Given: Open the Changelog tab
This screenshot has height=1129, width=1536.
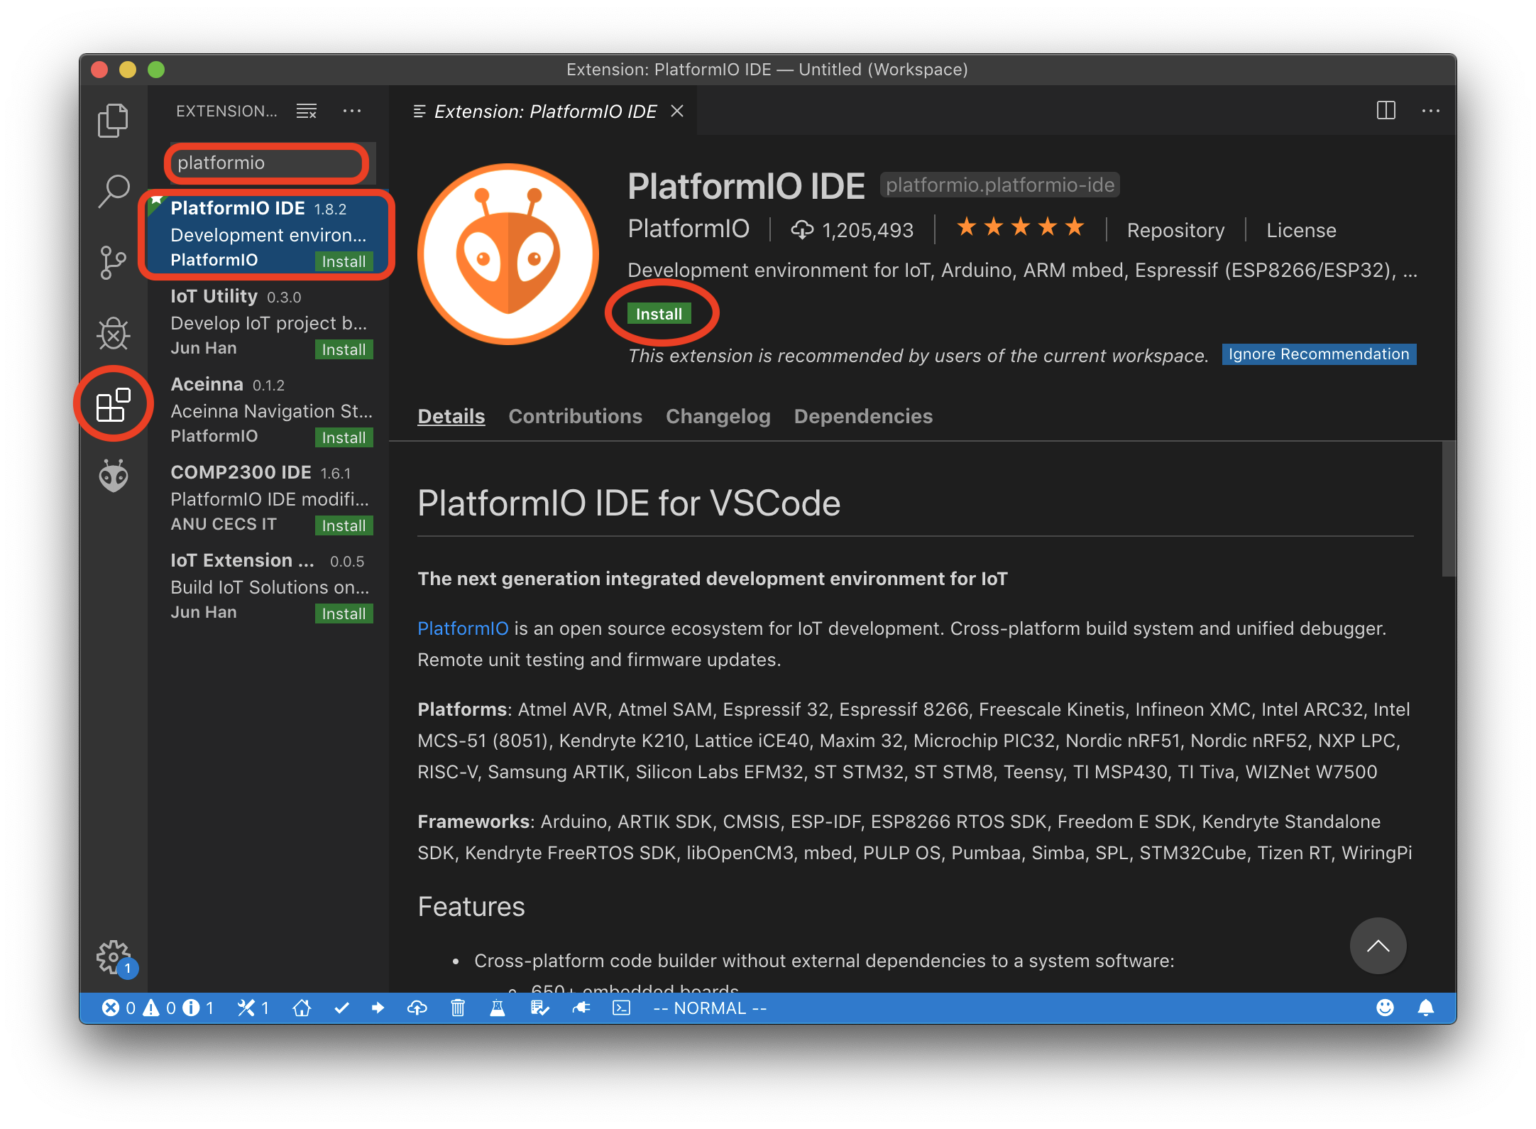Looking at the screenshot, I should pyautogui.click(x=718, y=416).
